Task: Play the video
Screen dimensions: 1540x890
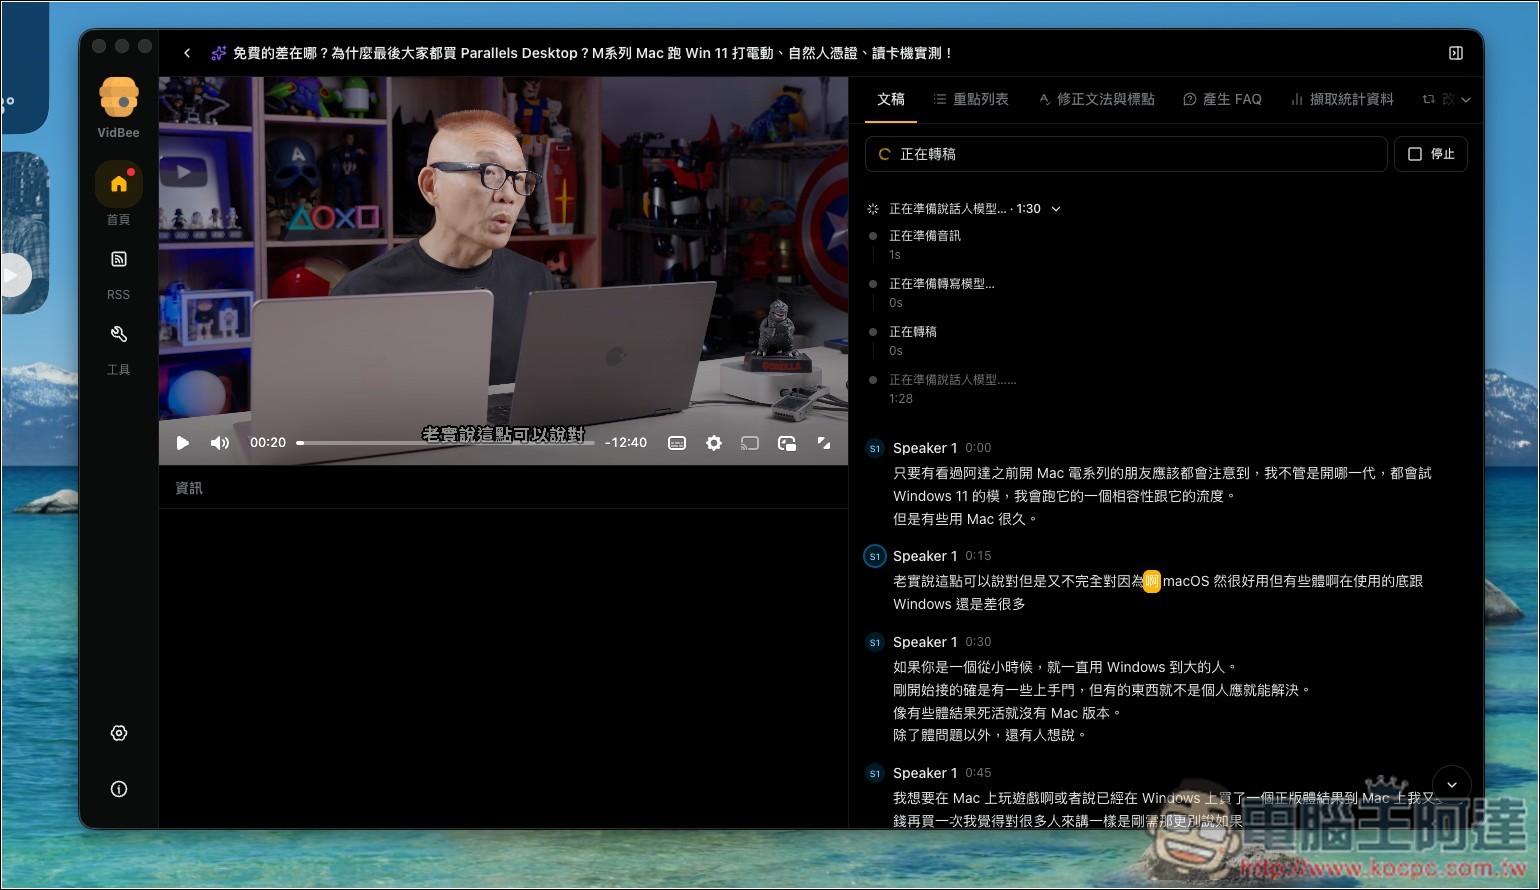Action: 183,443
